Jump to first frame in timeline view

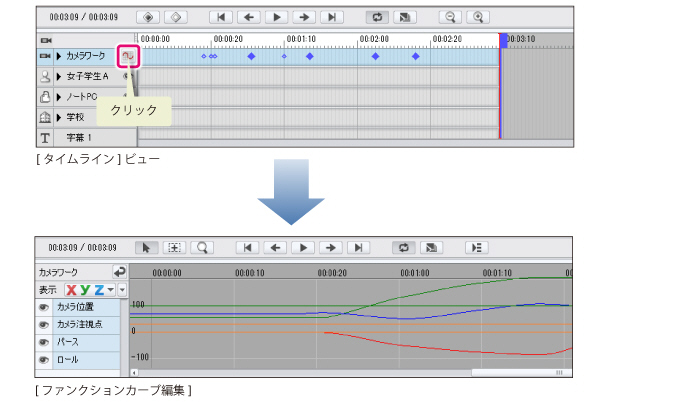pyautogui.click(x=221, y=17)
